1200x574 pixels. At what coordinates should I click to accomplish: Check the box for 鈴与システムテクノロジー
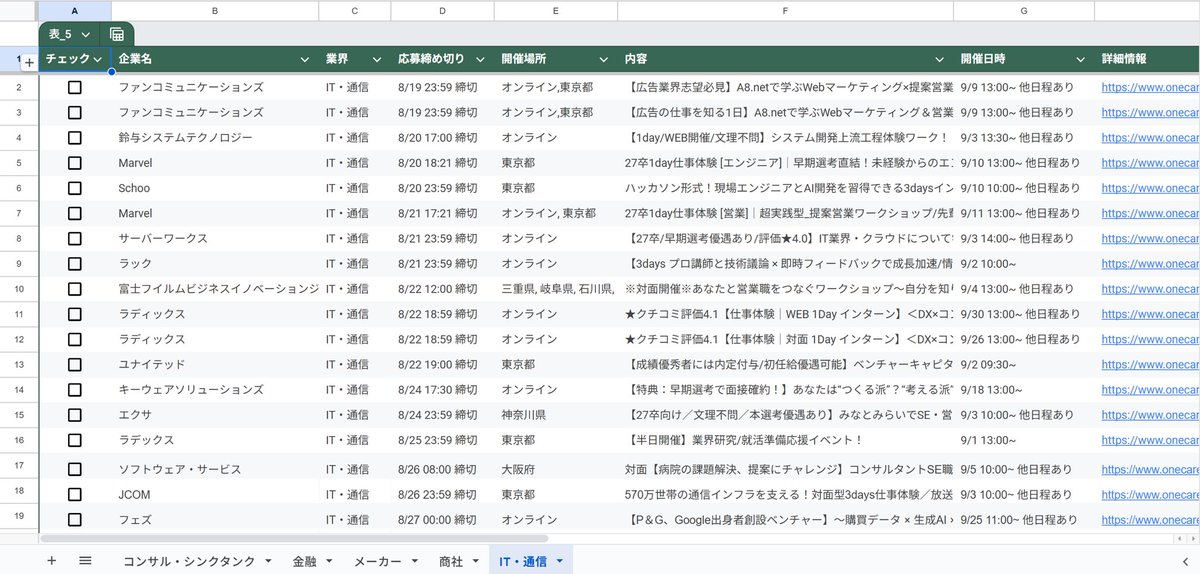pos(75,137)
